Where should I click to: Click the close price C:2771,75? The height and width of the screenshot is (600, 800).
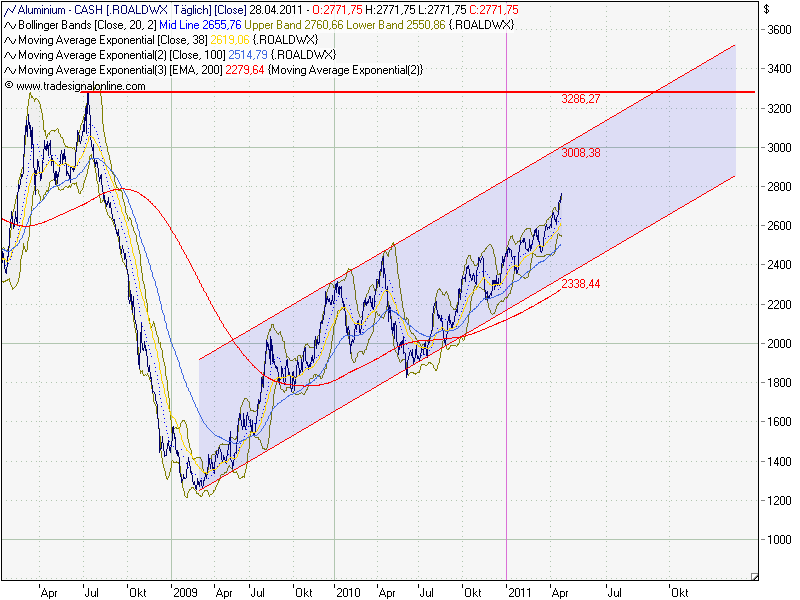point(494,10)
